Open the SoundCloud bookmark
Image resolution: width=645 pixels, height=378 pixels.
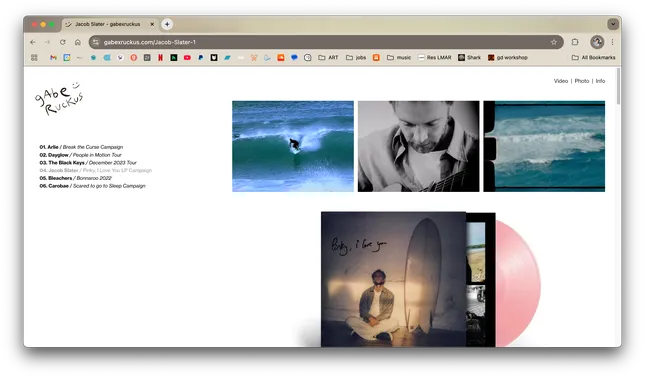point(281,58)
